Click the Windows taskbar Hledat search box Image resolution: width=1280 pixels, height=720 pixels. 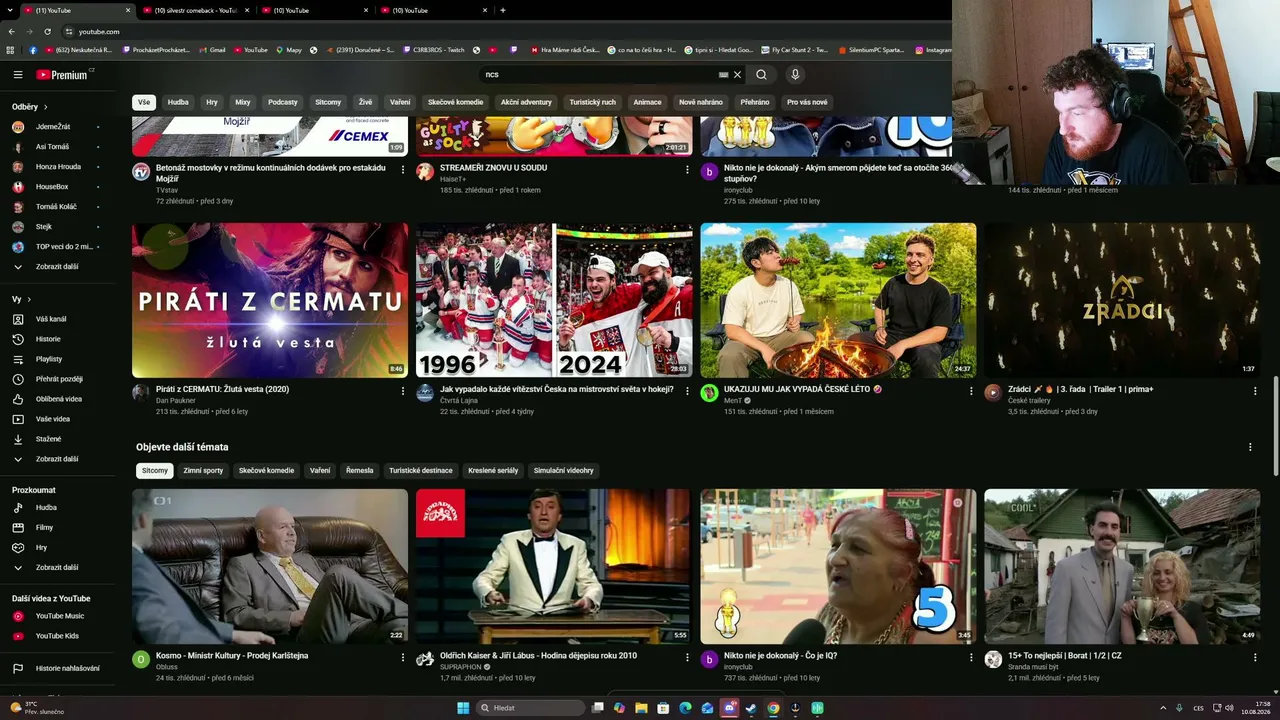tap(530, 708)
